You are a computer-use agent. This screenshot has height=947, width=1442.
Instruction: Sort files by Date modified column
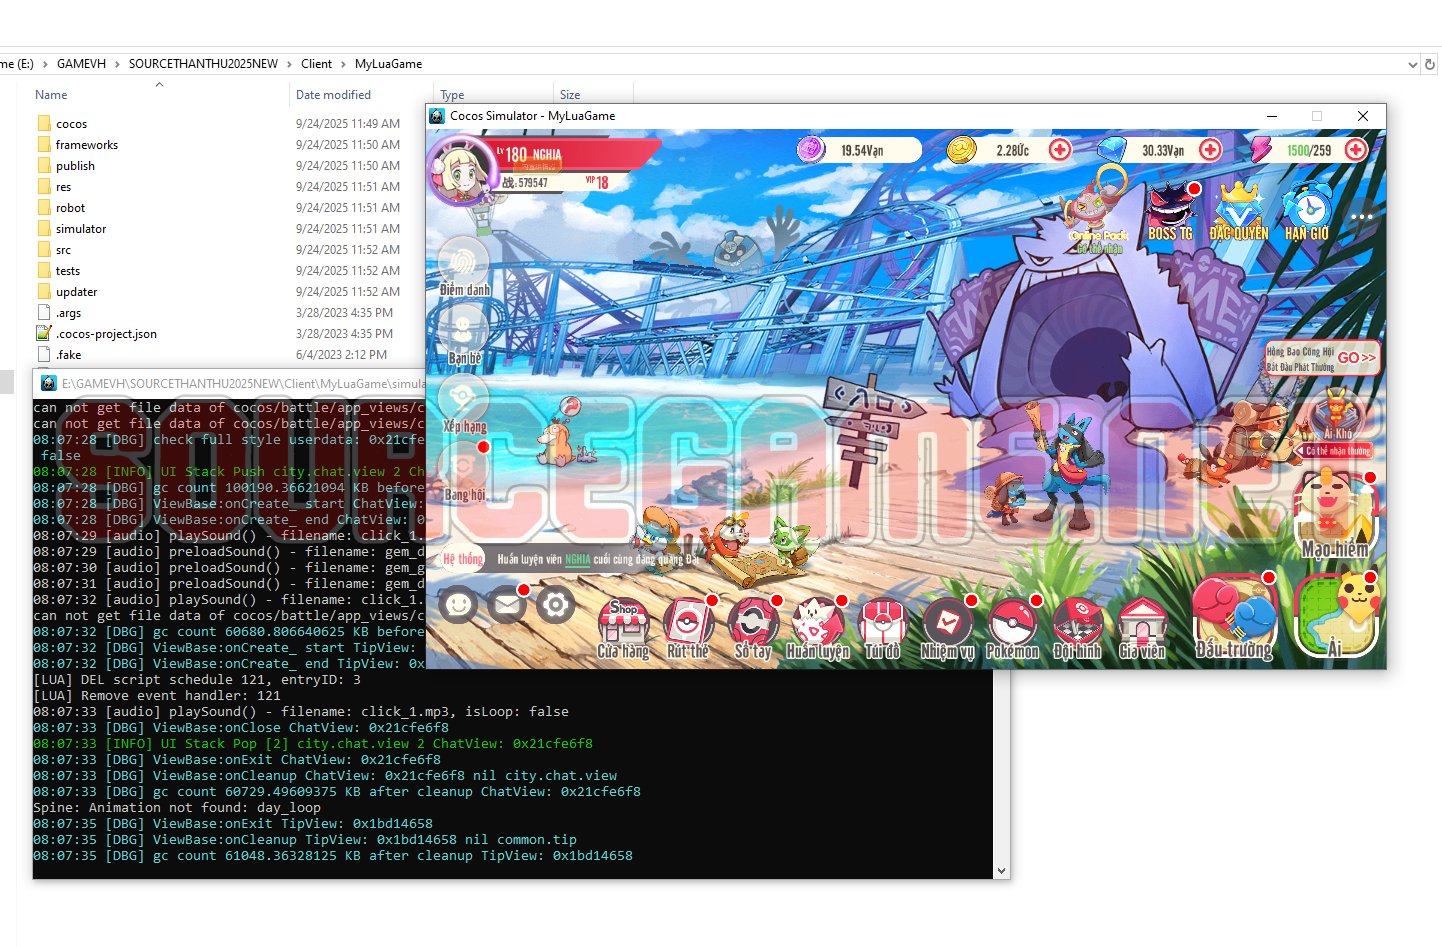click(334, 95)
